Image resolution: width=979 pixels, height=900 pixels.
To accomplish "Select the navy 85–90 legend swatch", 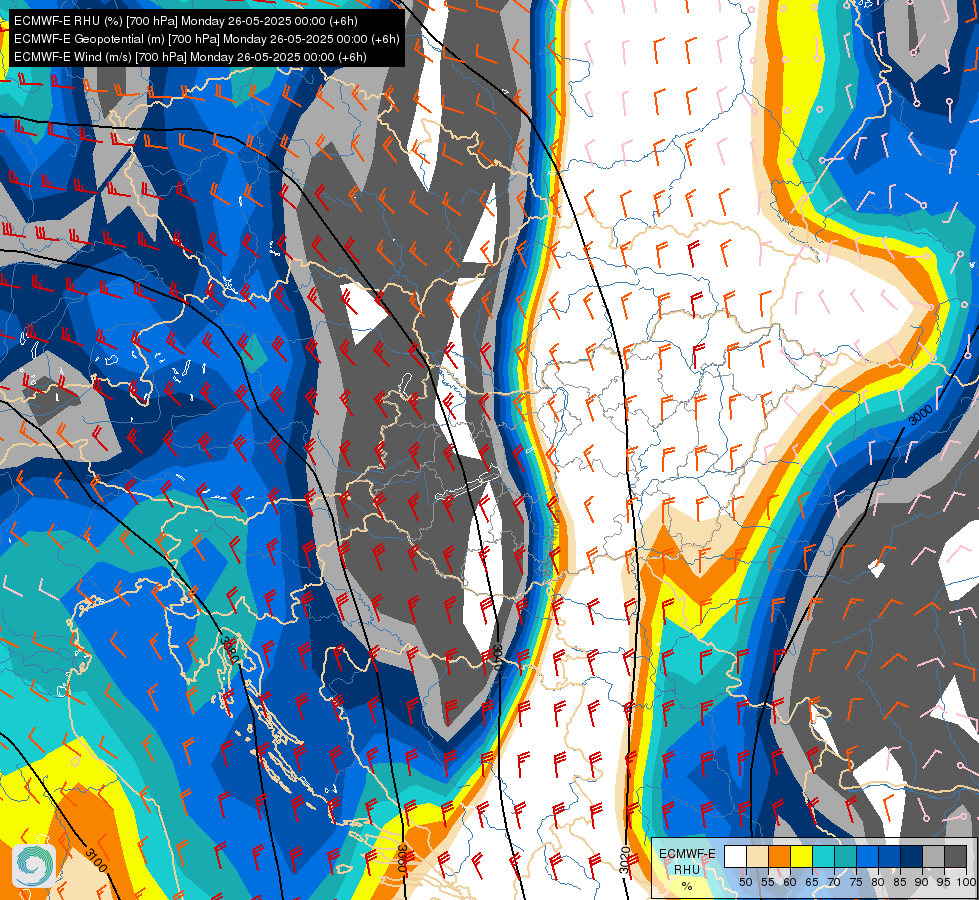I will pyautogui.click(x=912, y=856).
